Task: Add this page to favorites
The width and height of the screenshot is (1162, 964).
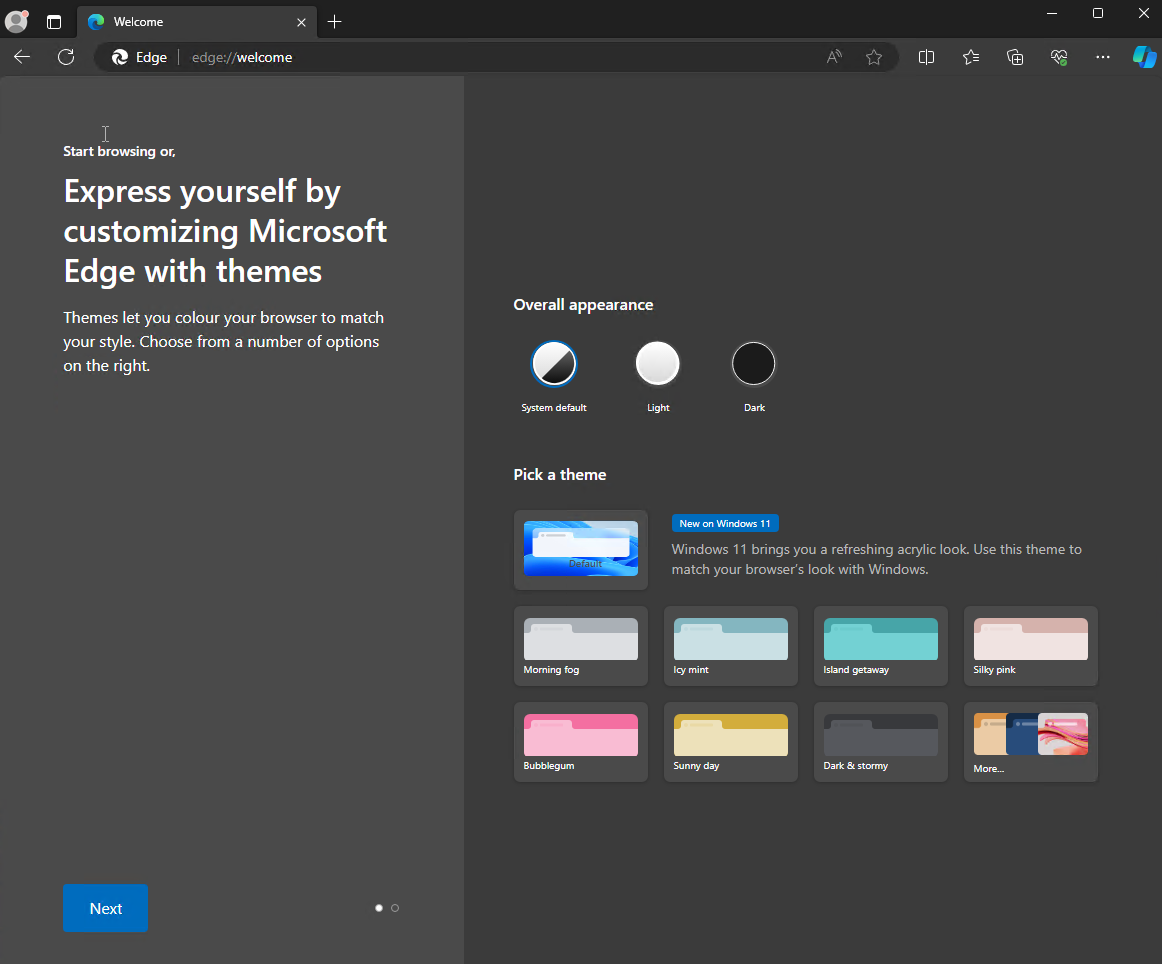Action: click(x=874, y=57)
